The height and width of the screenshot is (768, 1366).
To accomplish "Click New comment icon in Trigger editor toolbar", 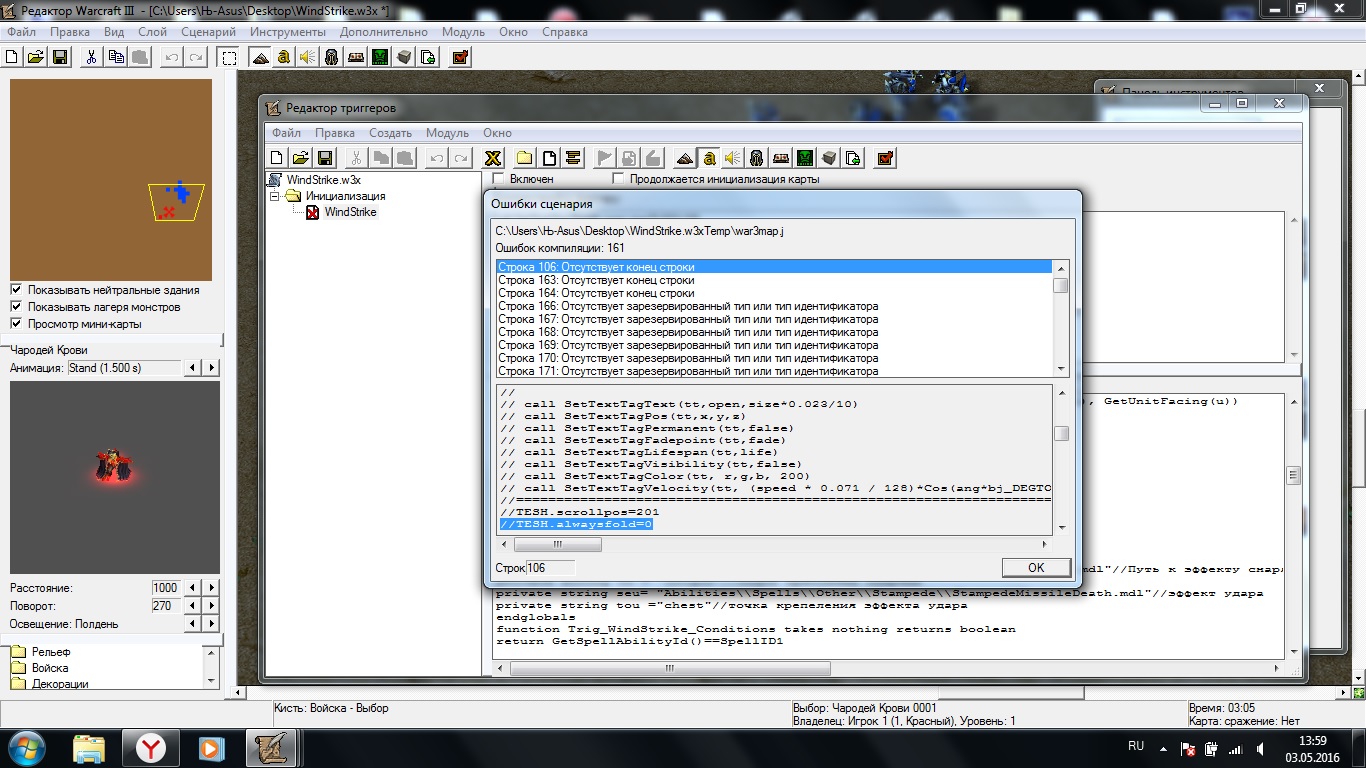I will pos(573,158).
